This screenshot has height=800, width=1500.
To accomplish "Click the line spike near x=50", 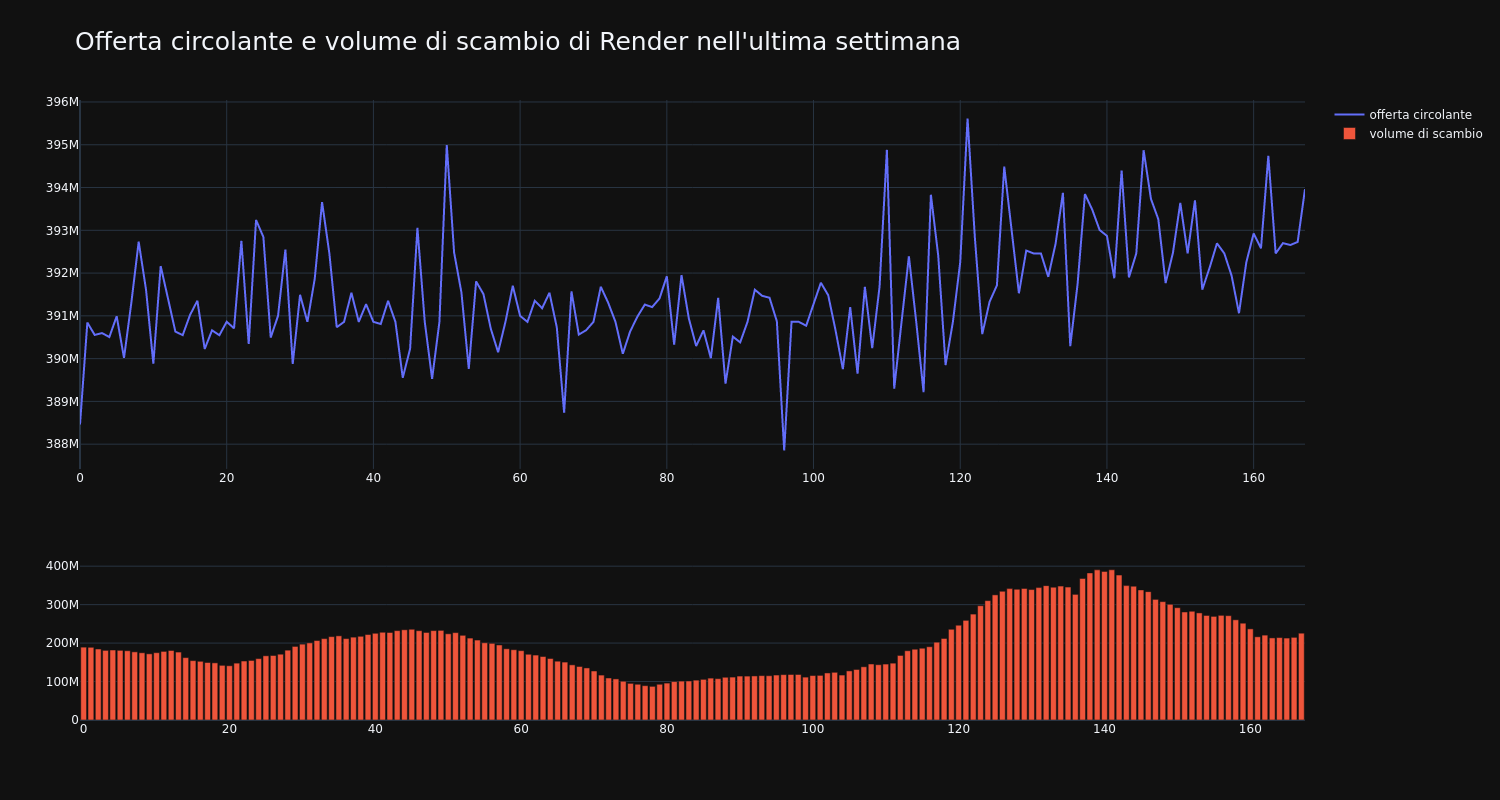I will 447,146.
